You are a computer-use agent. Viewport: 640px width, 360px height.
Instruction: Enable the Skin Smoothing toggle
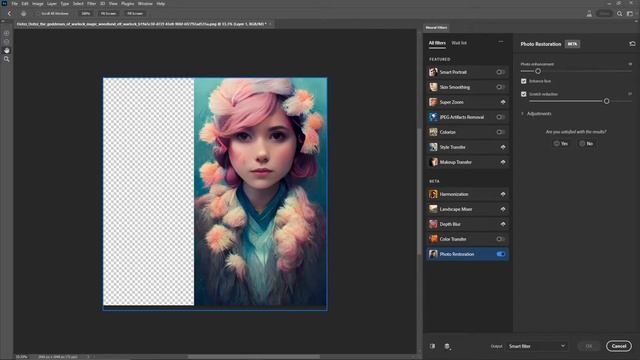(x=500, y=87)
